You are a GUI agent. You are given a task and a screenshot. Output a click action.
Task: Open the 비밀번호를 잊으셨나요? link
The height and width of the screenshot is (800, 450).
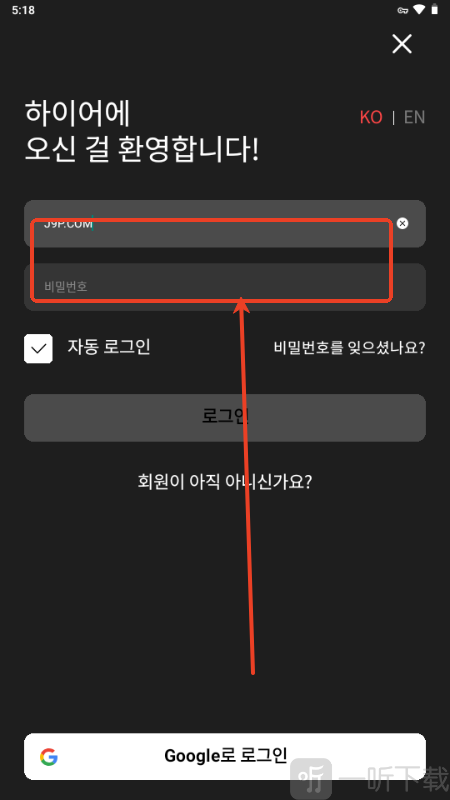pyautogui.click(x=349, y=348)
